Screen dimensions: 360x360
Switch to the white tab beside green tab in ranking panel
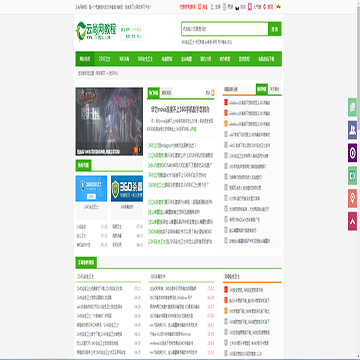click(x=275, y=89)
